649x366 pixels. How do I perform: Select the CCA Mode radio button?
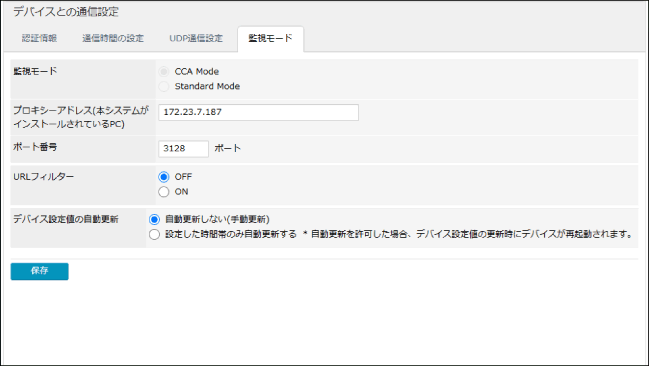point(164,72)
